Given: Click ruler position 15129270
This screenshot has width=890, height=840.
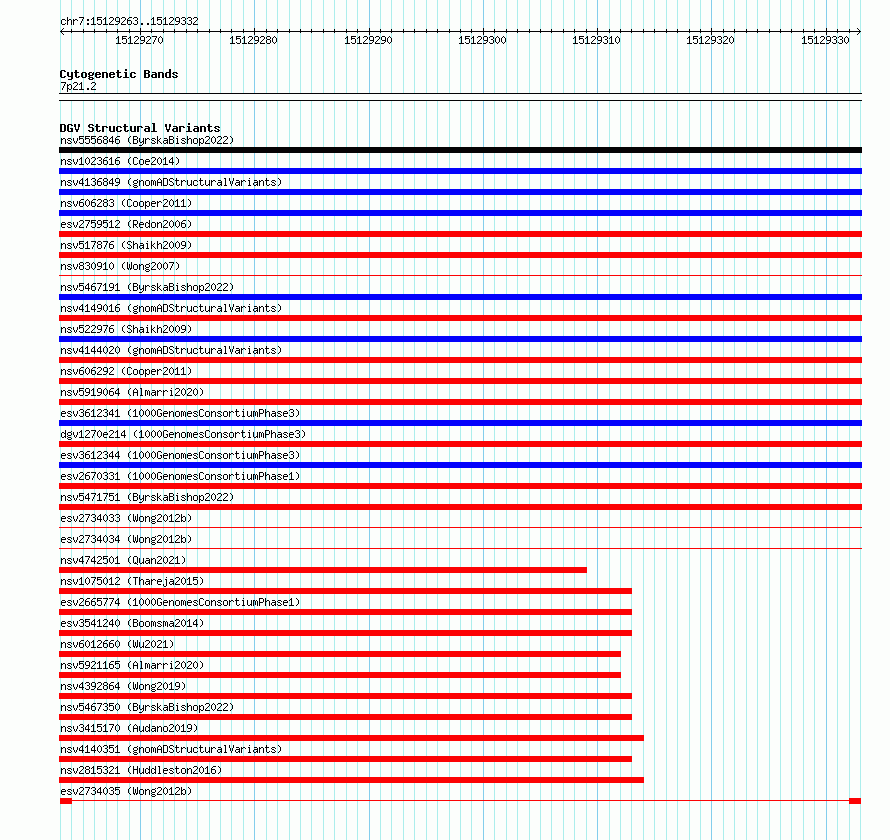Looking at the screenshot, I should click(139, 40).
